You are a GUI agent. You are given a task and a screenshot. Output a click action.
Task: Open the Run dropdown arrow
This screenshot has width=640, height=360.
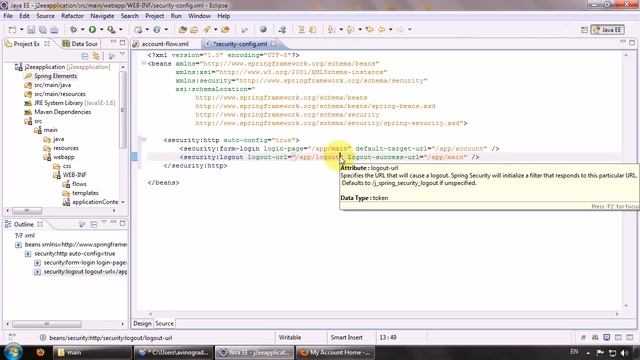[x=101, y=29]
